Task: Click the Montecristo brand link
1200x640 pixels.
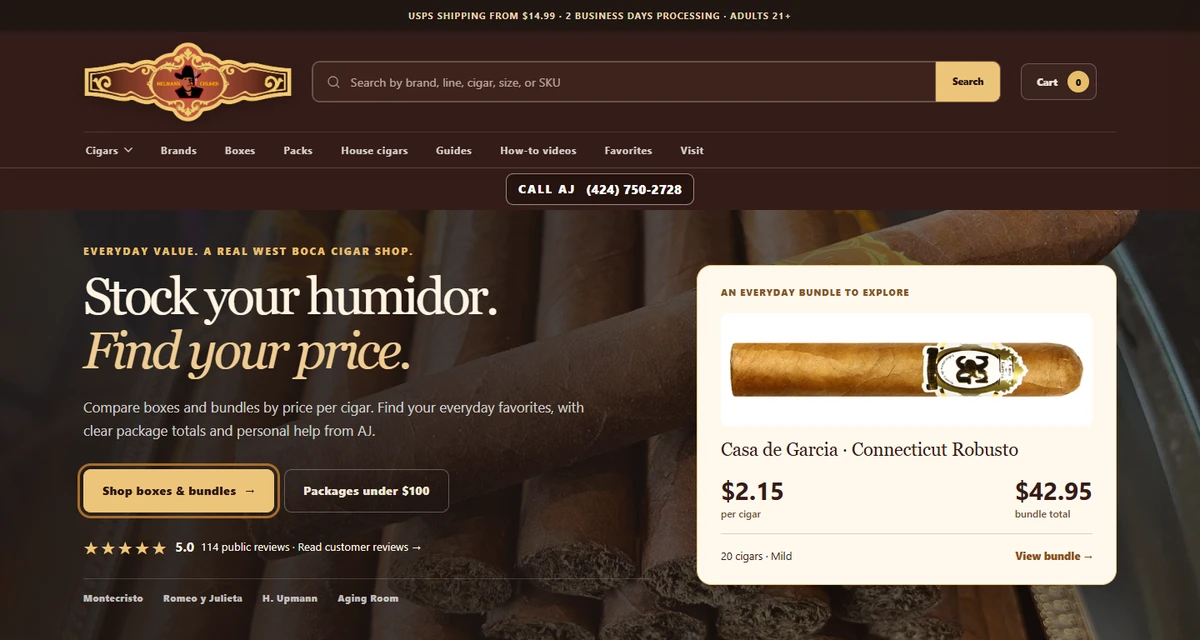Action: point(113,598)
